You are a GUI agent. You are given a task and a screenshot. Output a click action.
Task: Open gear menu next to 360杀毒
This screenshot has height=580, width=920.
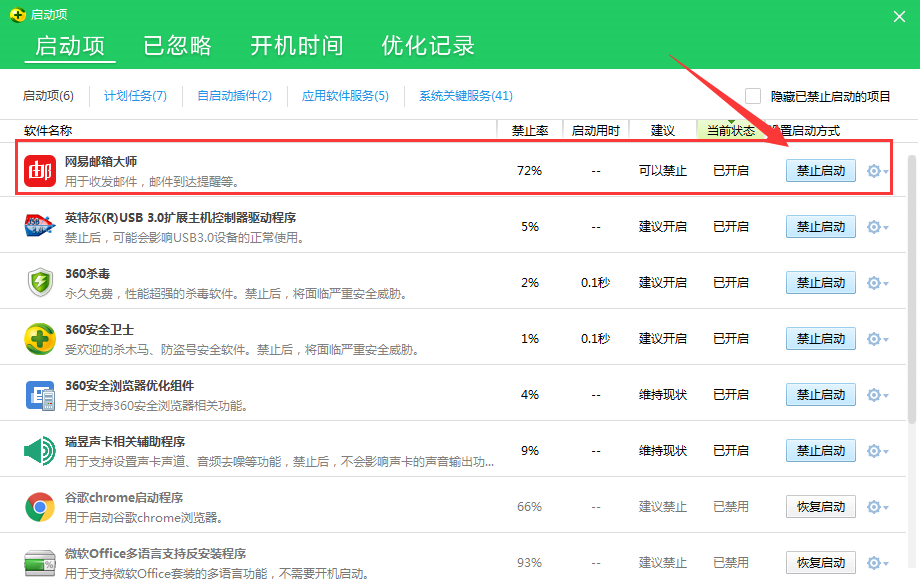[x=876, y=282]
